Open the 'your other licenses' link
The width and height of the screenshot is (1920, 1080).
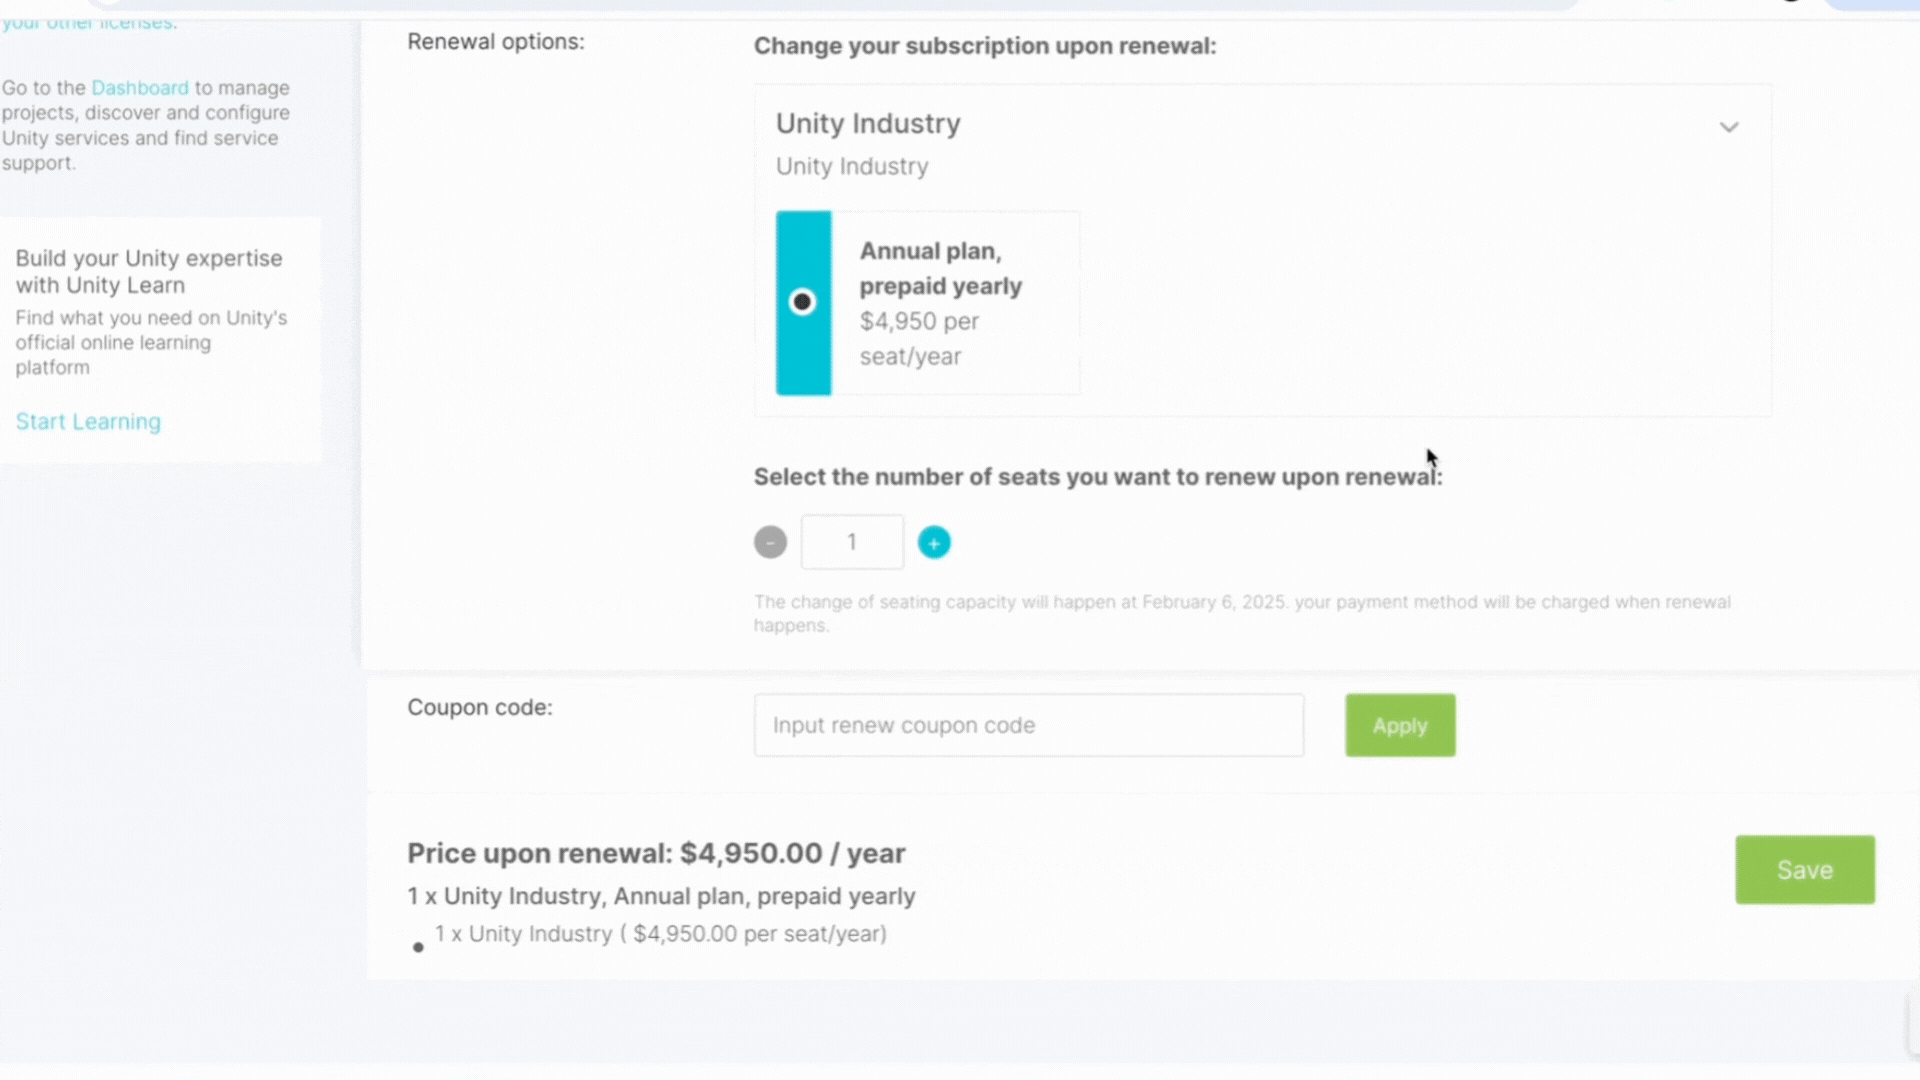[x=88, y=22]
